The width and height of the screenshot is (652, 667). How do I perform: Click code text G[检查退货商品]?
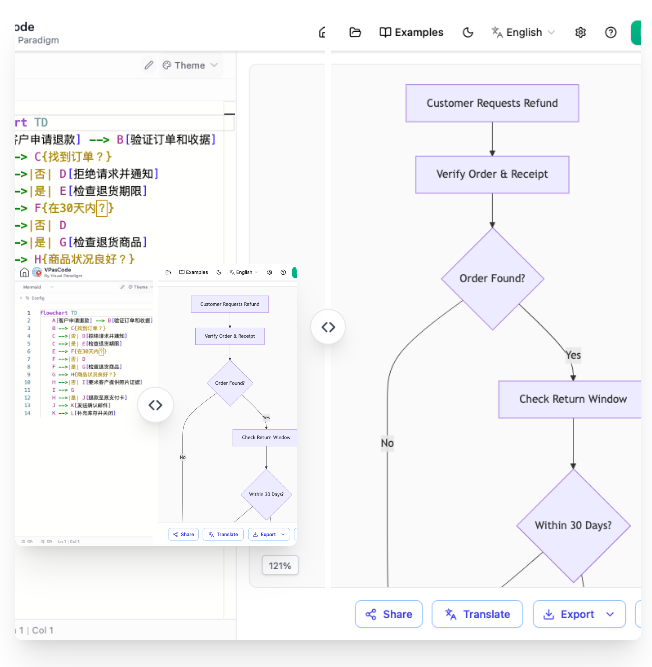(103, 242)
